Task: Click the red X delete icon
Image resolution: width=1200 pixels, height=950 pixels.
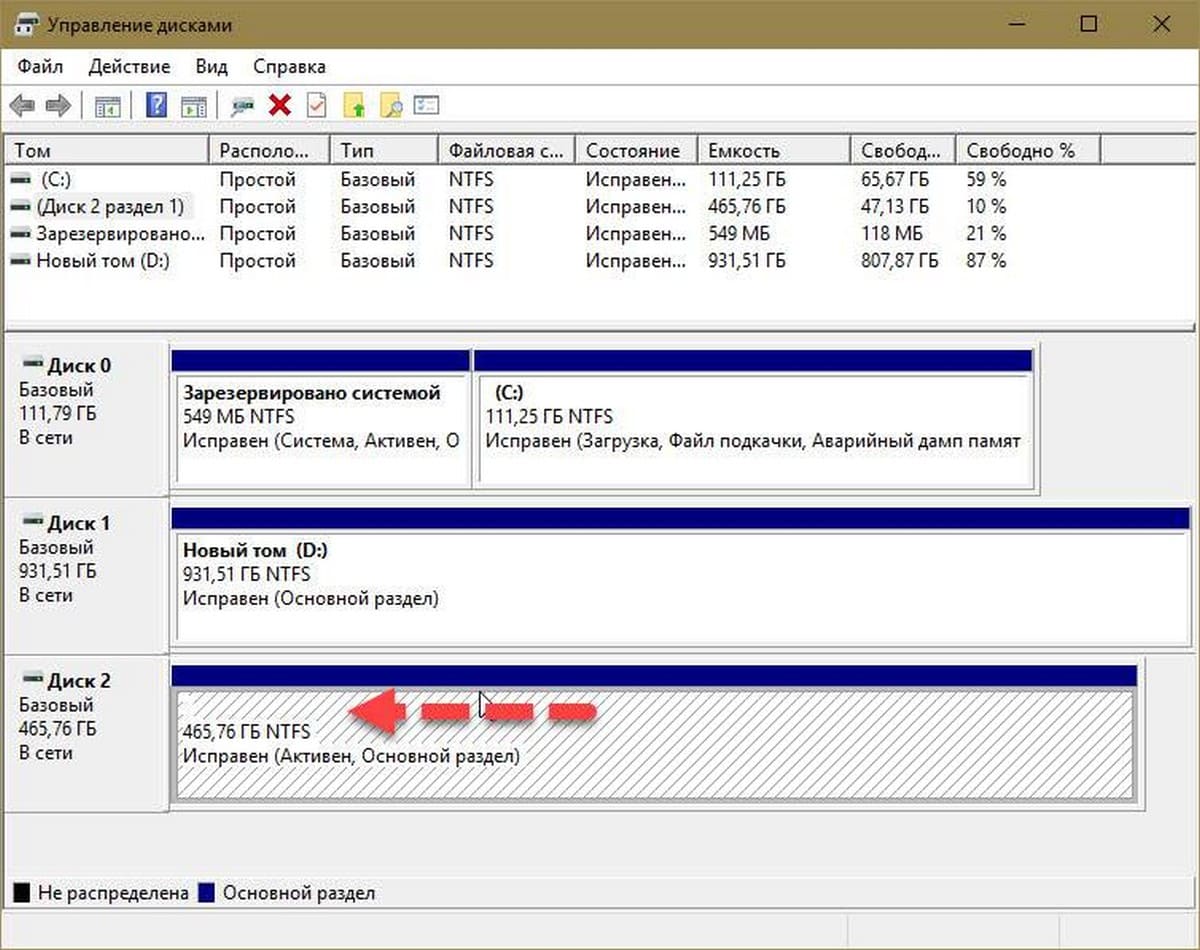Action: [280, 106]
